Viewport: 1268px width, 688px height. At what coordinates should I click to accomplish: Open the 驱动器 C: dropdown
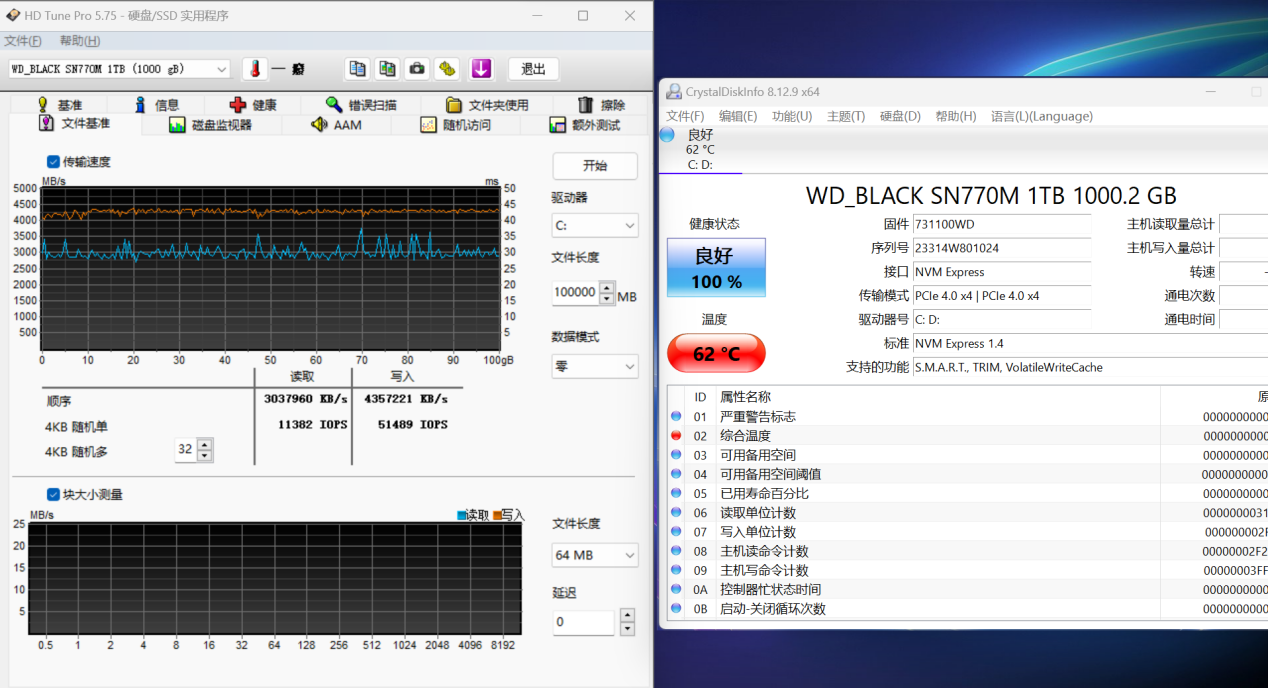[x=629, y=226]
